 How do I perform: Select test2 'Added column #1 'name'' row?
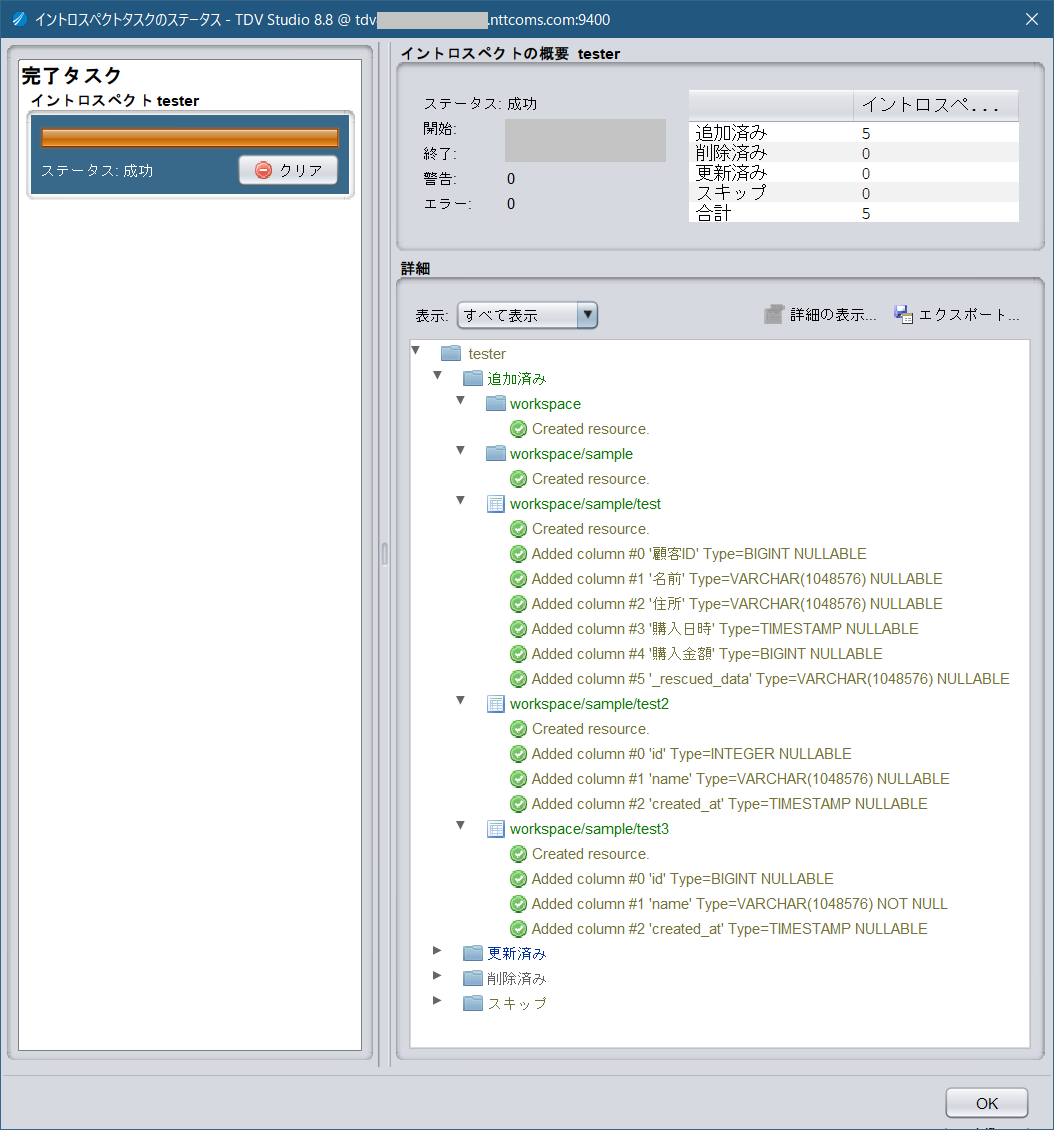pos(741,778)
